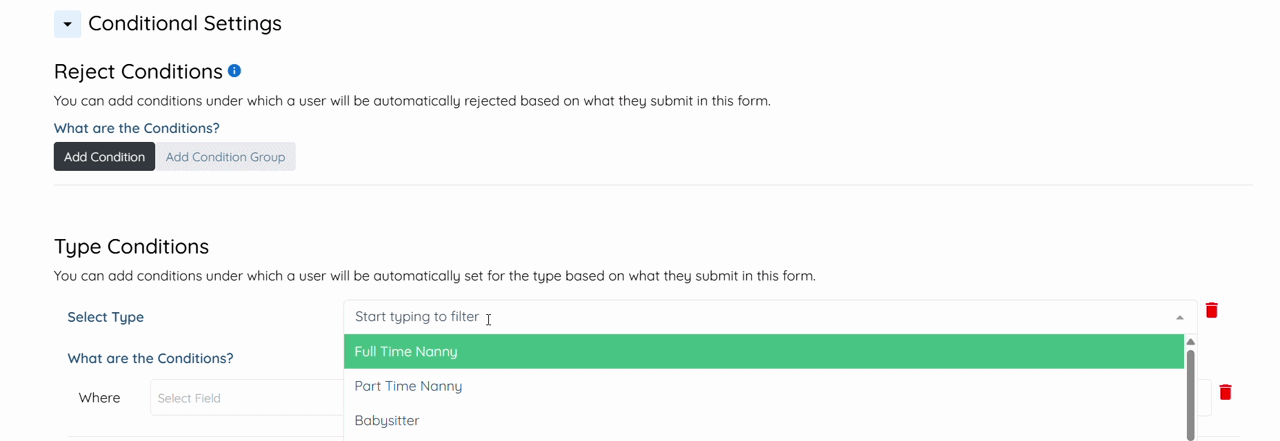
Task: Click the Reject Conditions heading text
Action: tap(138, 72)
